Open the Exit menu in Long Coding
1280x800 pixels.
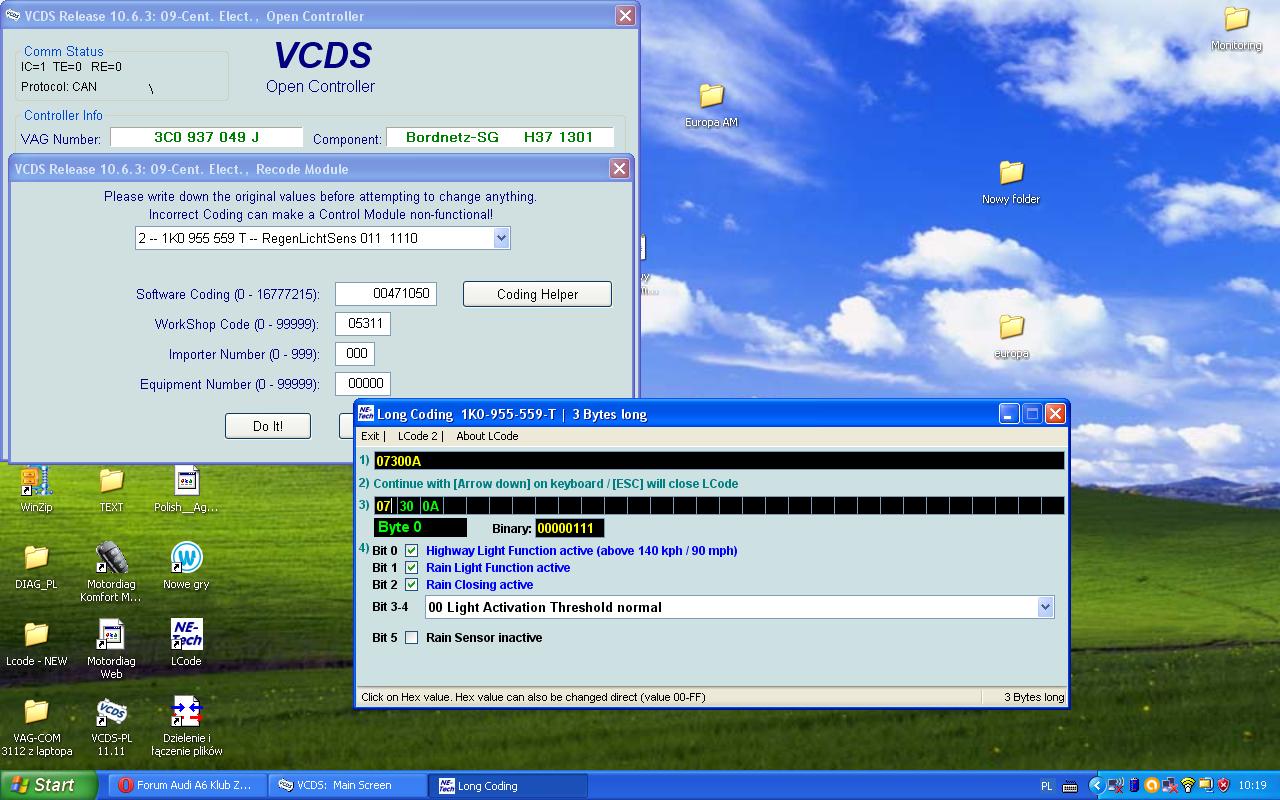[x=372, y=436]
